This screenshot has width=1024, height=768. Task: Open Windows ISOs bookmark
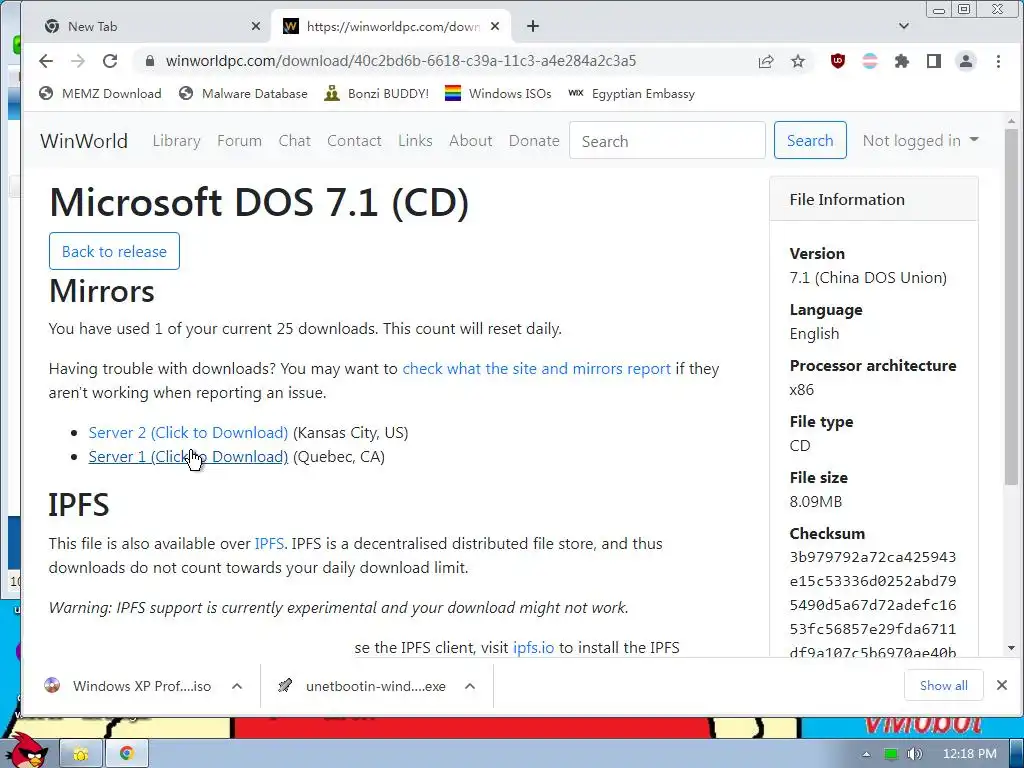[x=498, y=93]
